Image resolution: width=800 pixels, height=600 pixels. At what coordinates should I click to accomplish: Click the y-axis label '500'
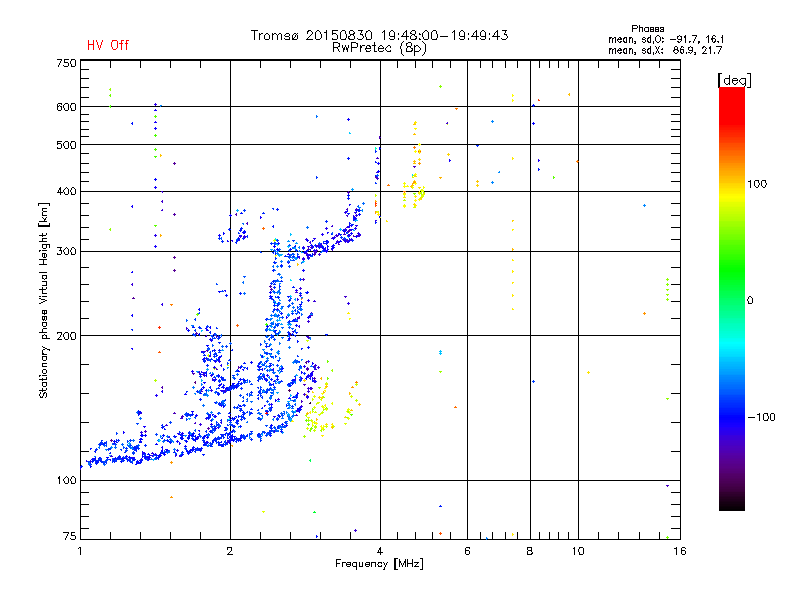click(66, 145)
